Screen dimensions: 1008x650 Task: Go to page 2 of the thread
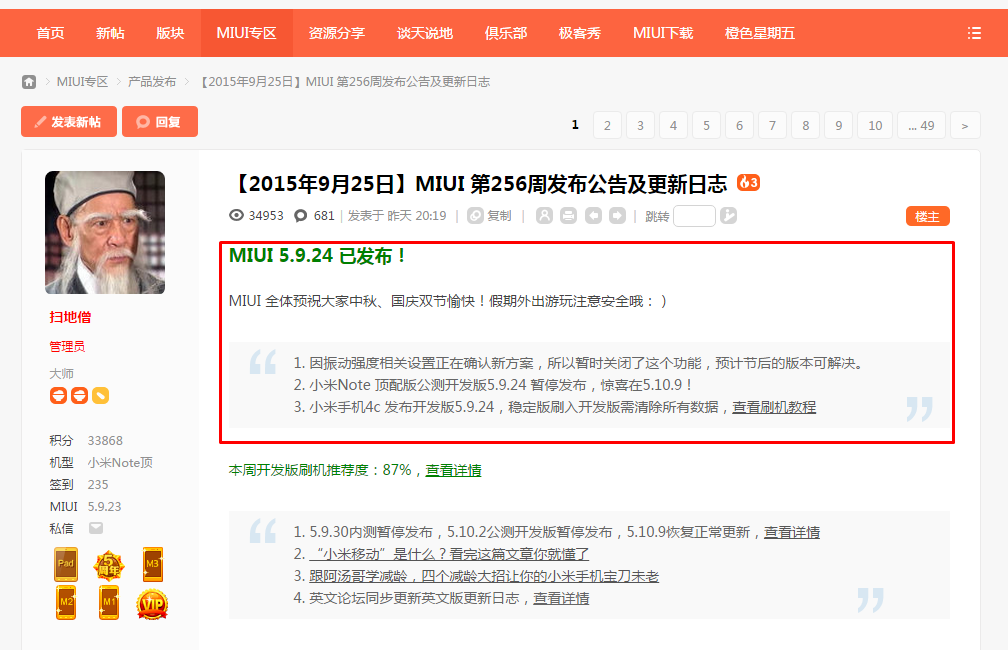(607, 125)
